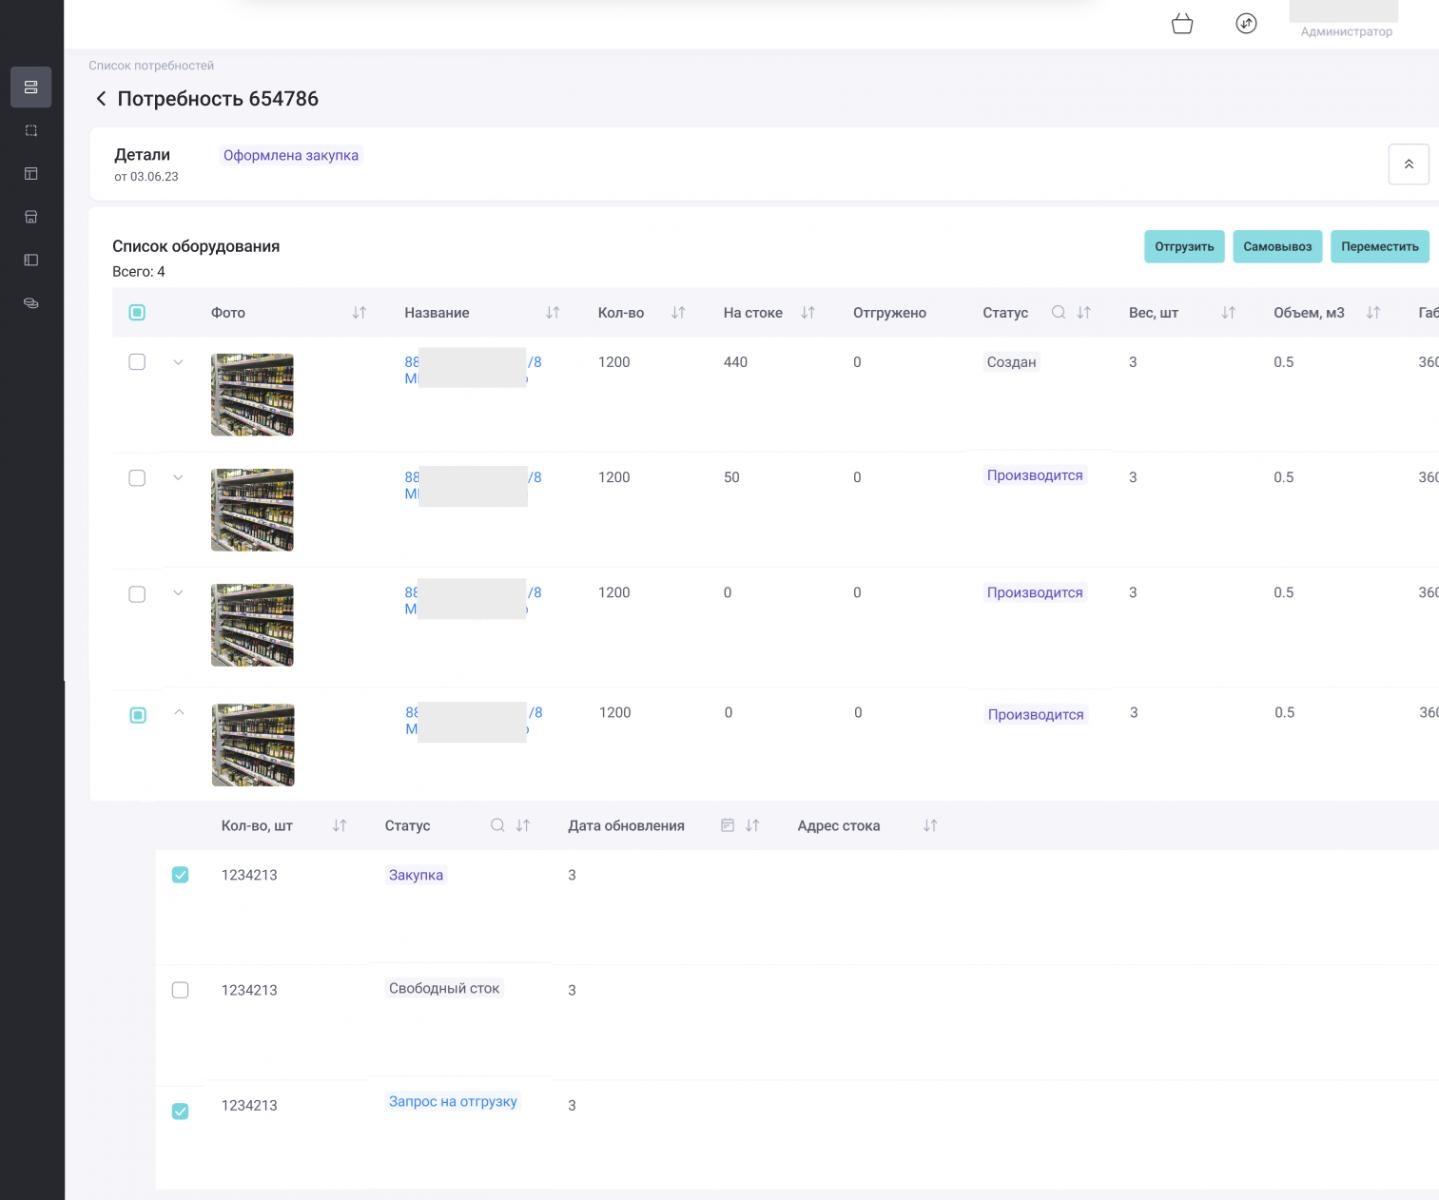Viewport: 1439px width, 1200px height.
Task: Sort the На стоке column
Action: (808, 313)
